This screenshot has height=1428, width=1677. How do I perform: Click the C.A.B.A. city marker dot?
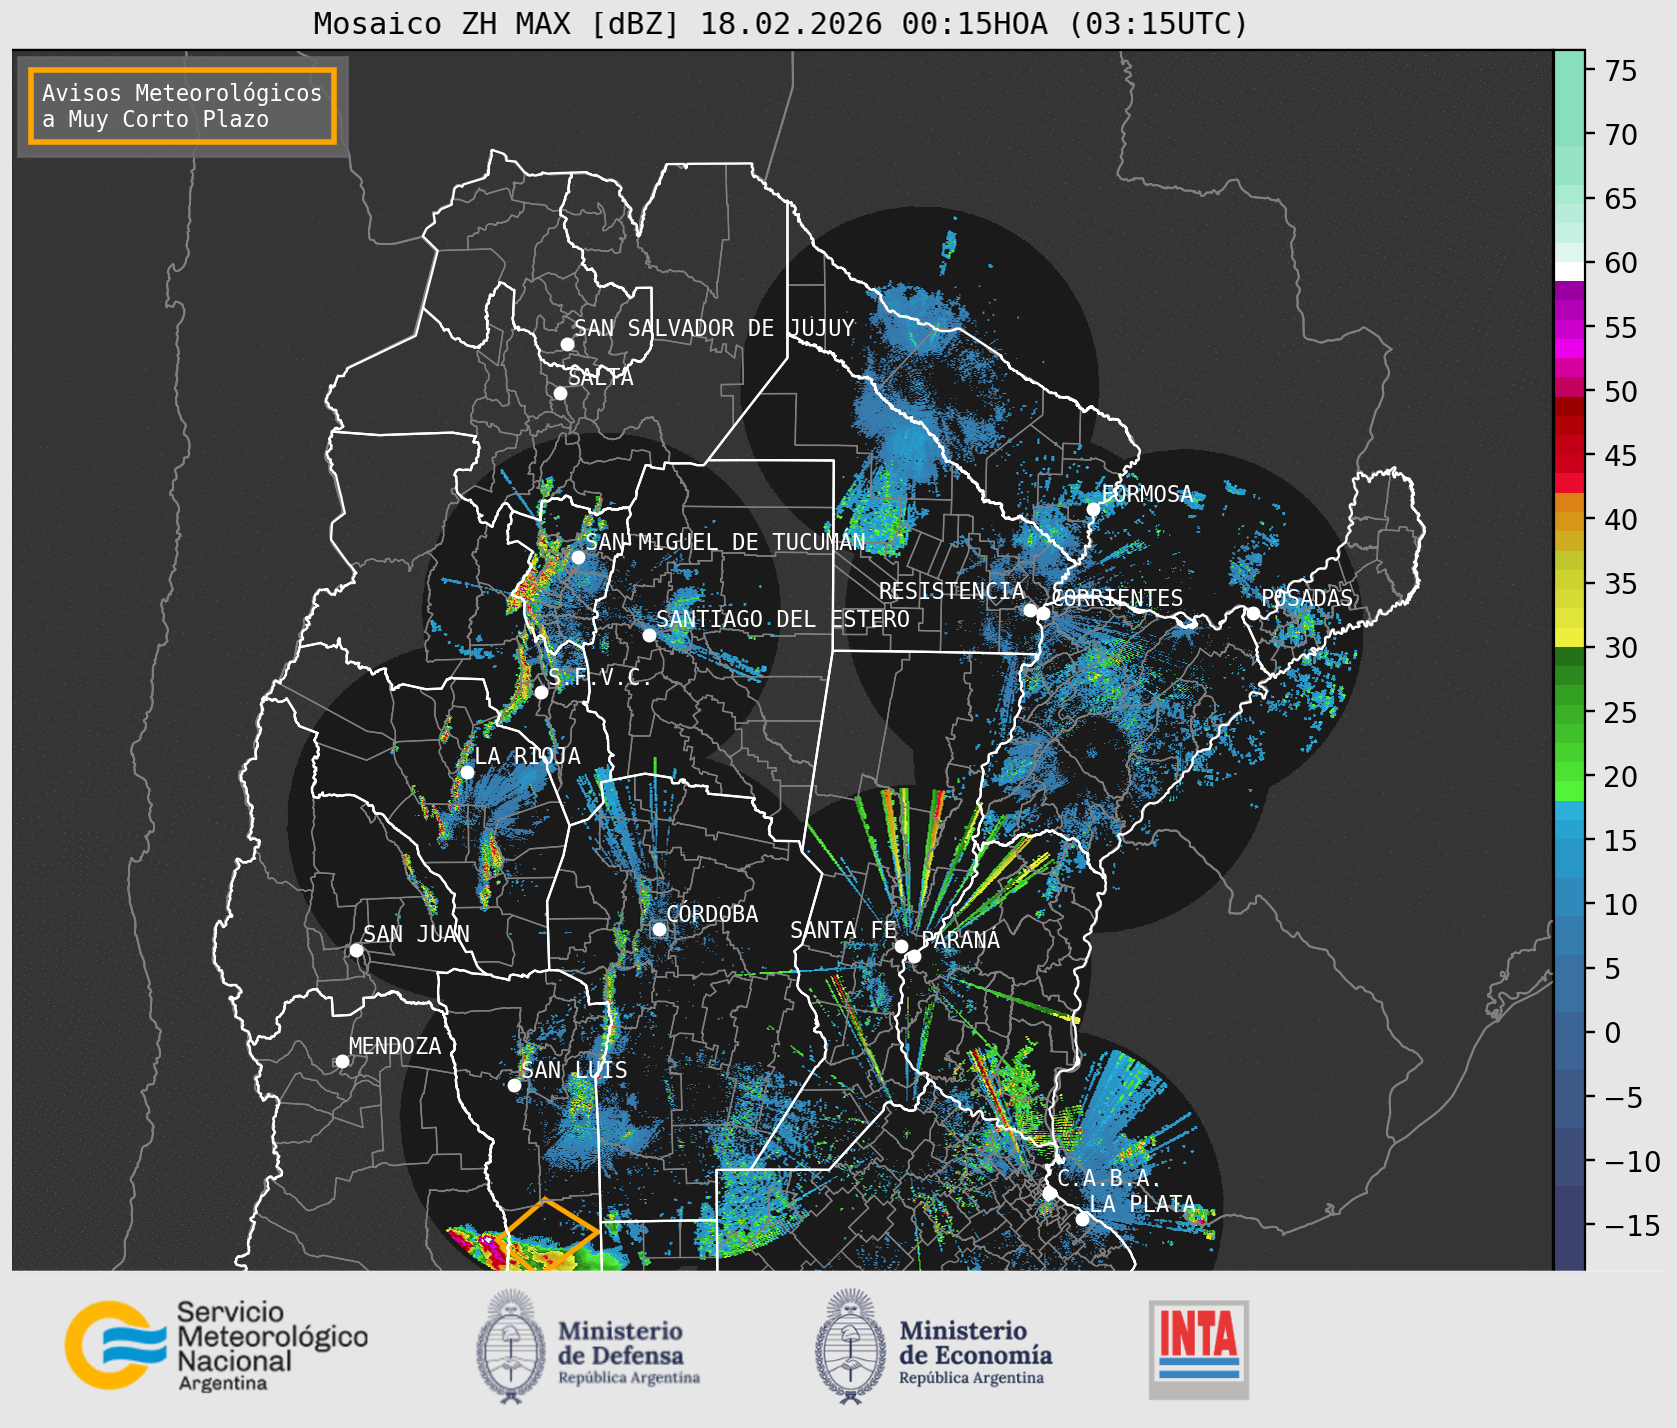[x=1049, y=1193]
